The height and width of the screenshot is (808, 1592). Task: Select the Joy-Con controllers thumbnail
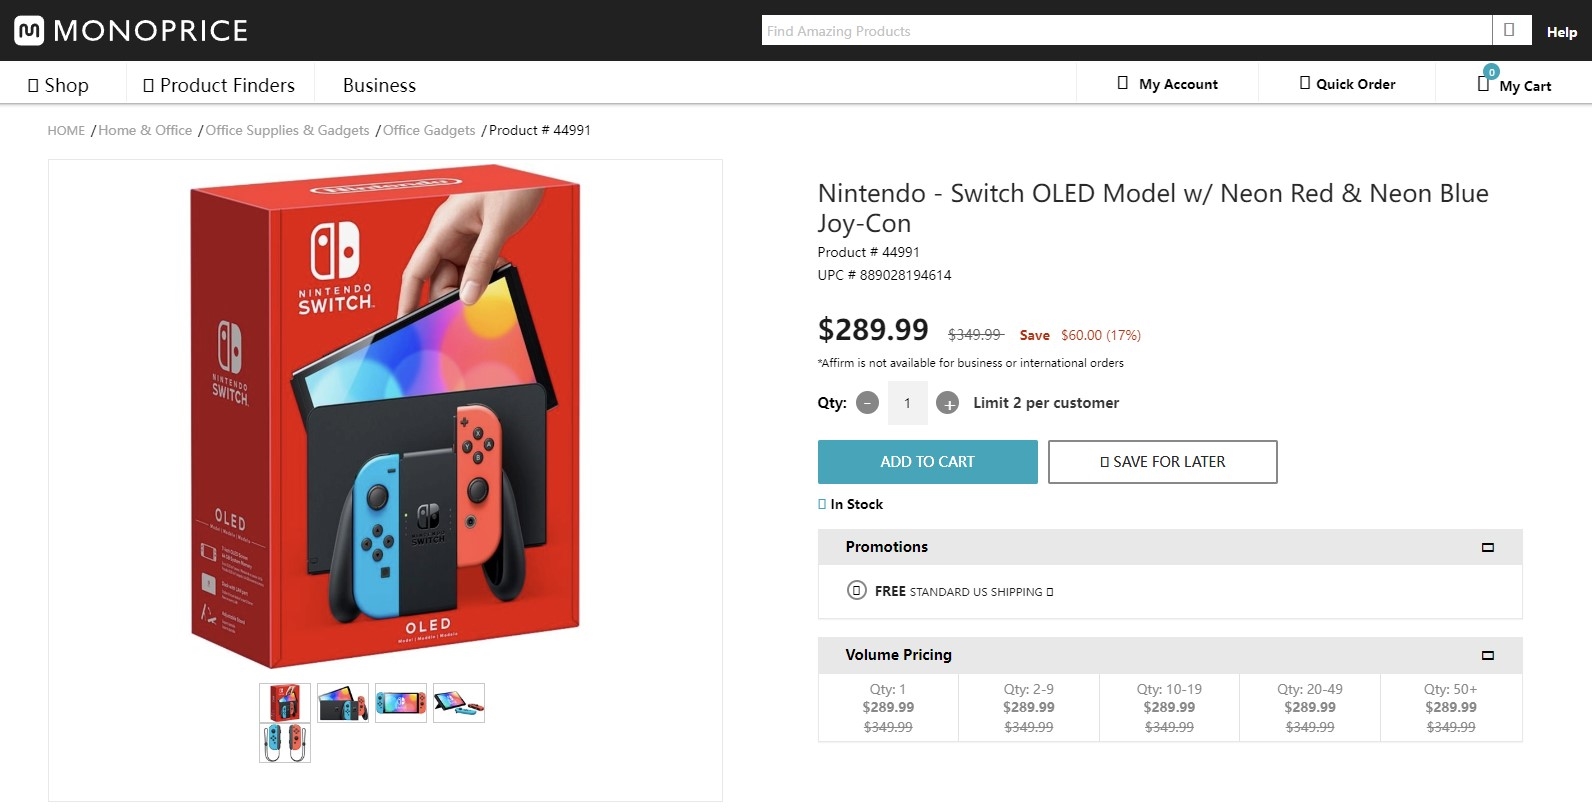pyautogui.click(x=285, y=743)
